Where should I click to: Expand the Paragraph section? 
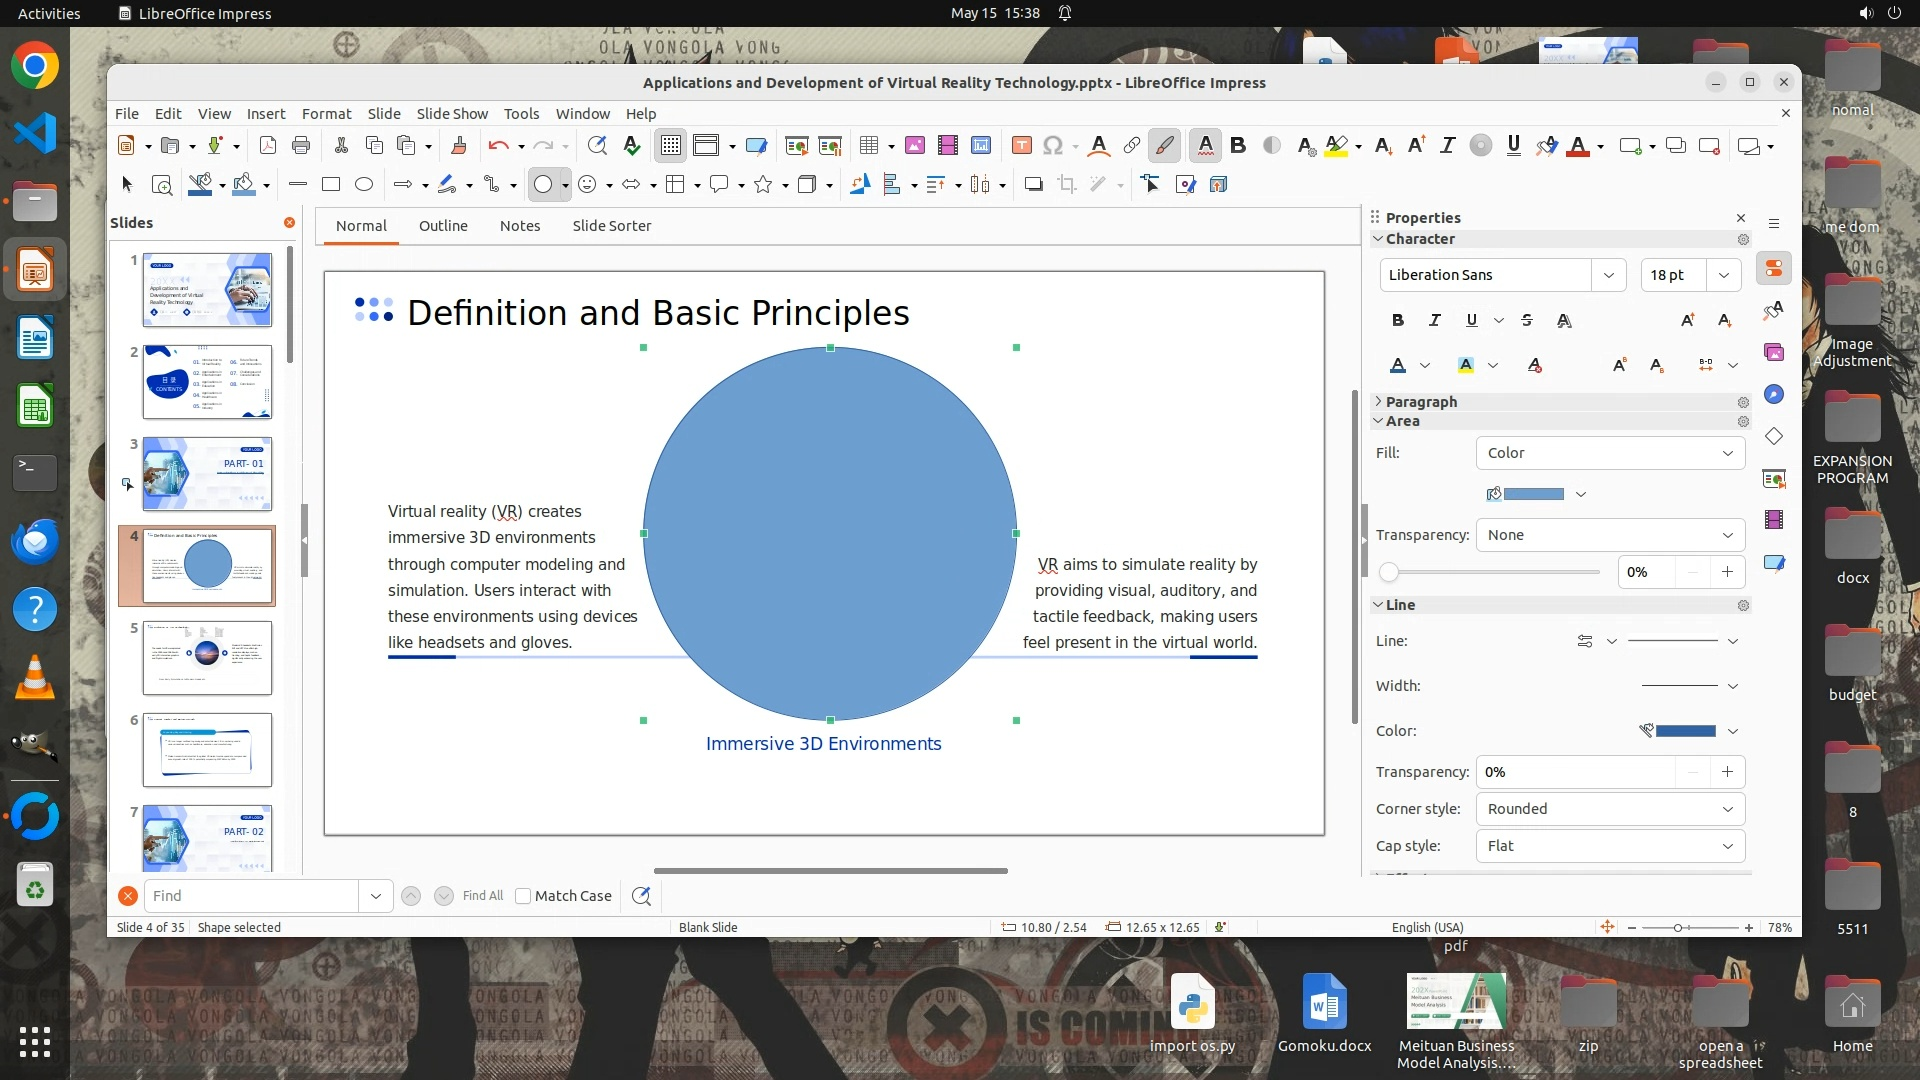coord(1420,402)
